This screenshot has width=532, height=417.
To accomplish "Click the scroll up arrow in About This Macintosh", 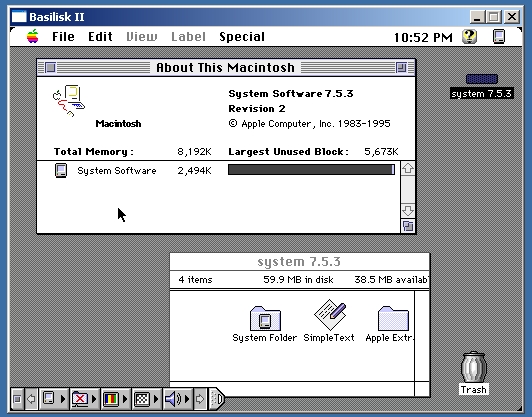I will 408,168.
